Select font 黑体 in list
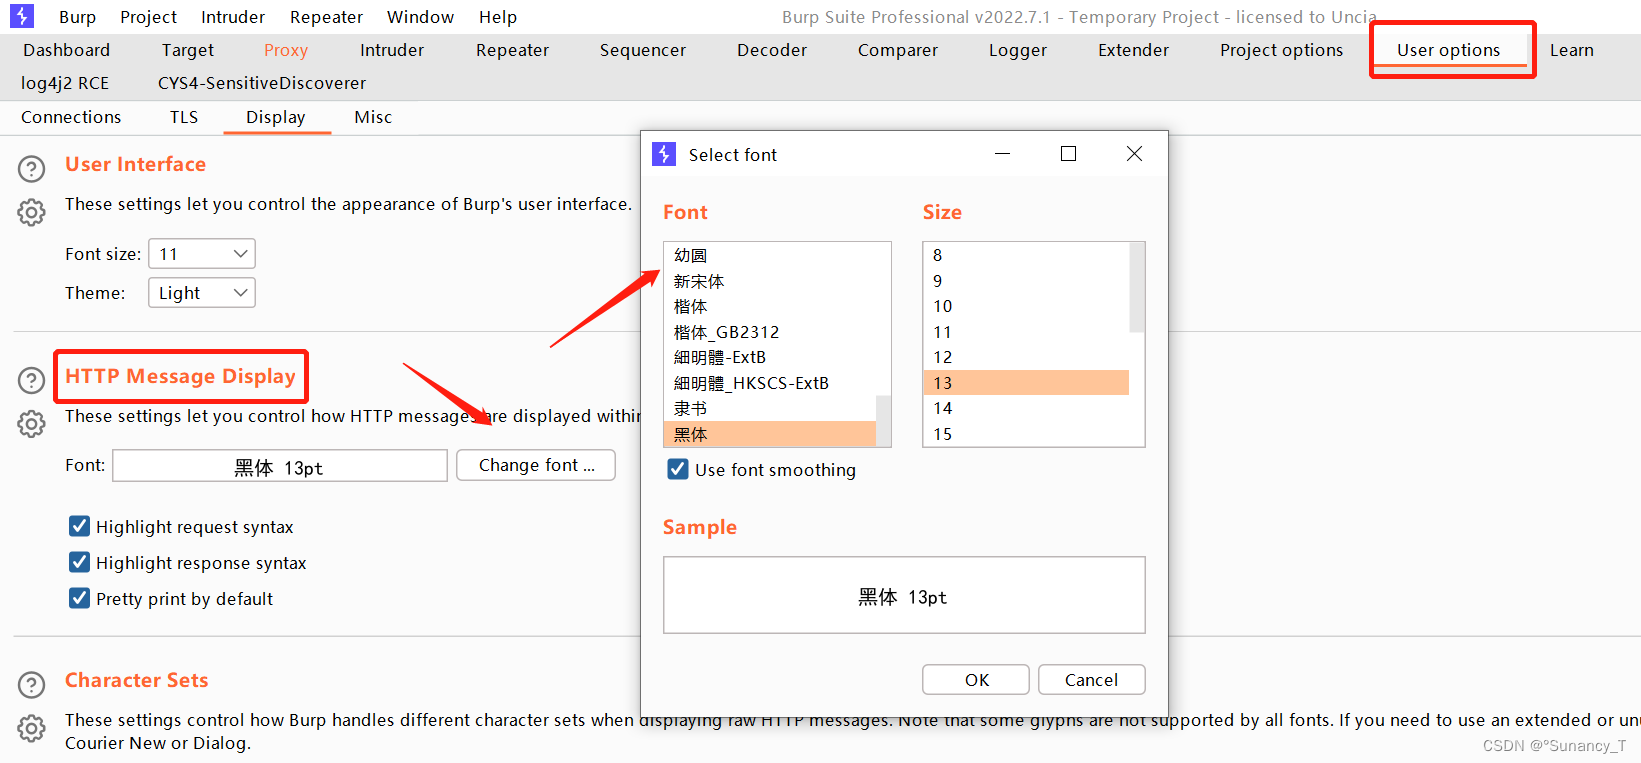 (769, 434)
